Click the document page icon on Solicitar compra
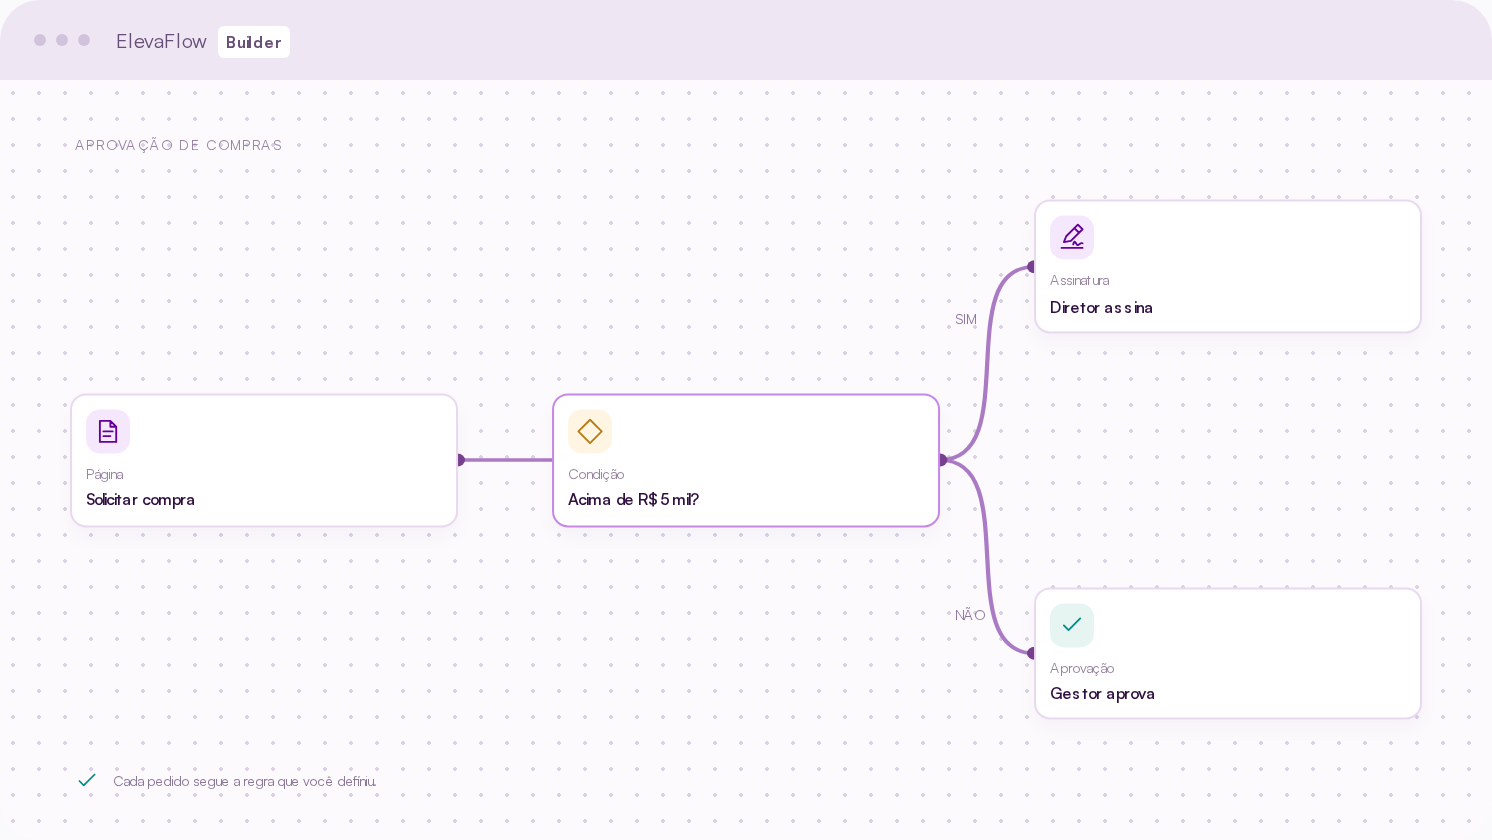The width and height of the screenshot is (1492, 840). coord(108,431)
